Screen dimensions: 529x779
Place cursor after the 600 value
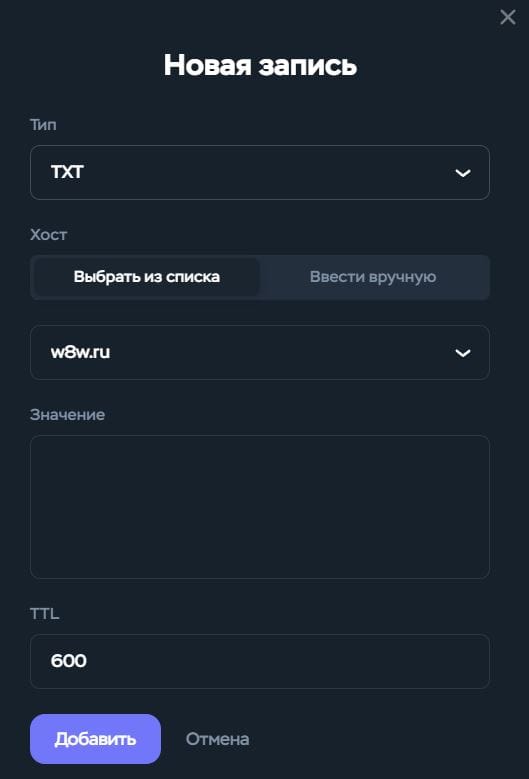click(x=88, y=661)
